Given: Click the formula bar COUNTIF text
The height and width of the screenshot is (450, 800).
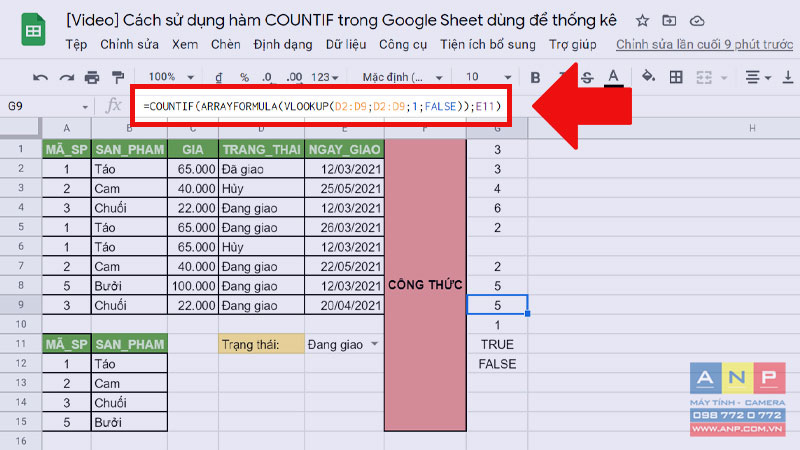Looking at the screenshot, I should pyautogui.click(x=322, y=107).
